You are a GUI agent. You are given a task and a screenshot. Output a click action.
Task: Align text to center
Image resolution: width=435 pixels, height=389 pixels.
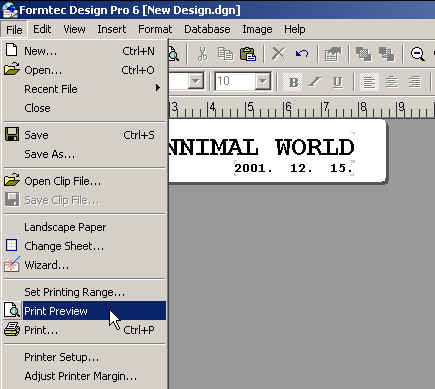[x=391, y=82]
